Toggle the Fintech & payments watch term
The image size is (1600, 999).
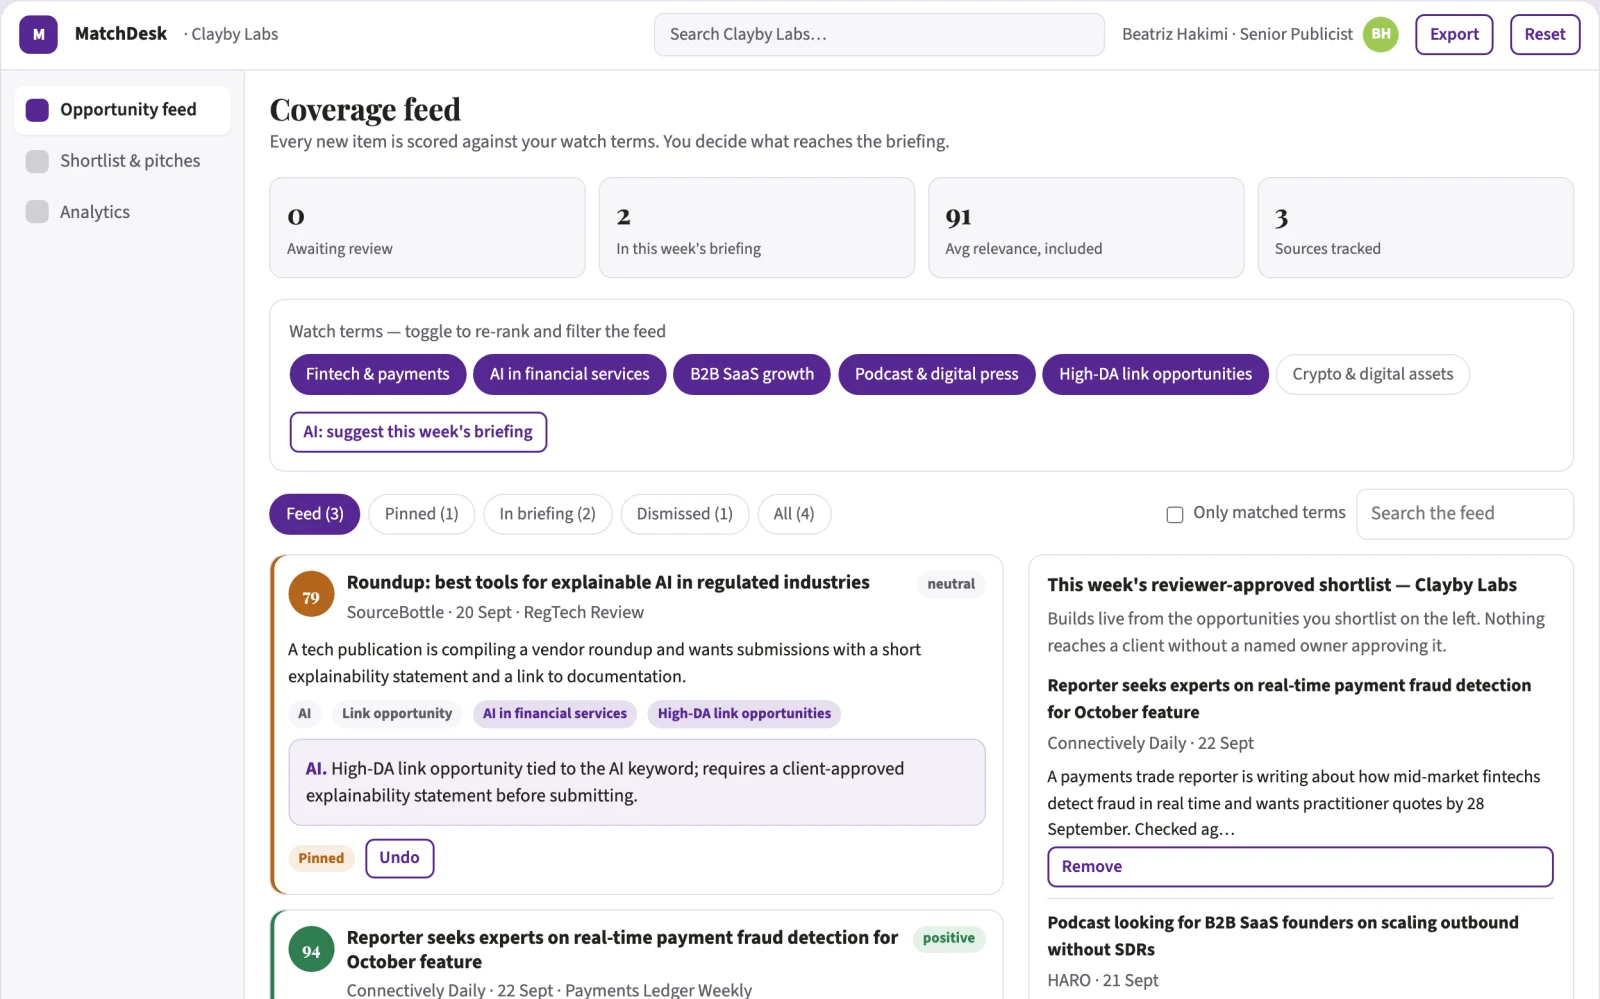coord(378,374)
